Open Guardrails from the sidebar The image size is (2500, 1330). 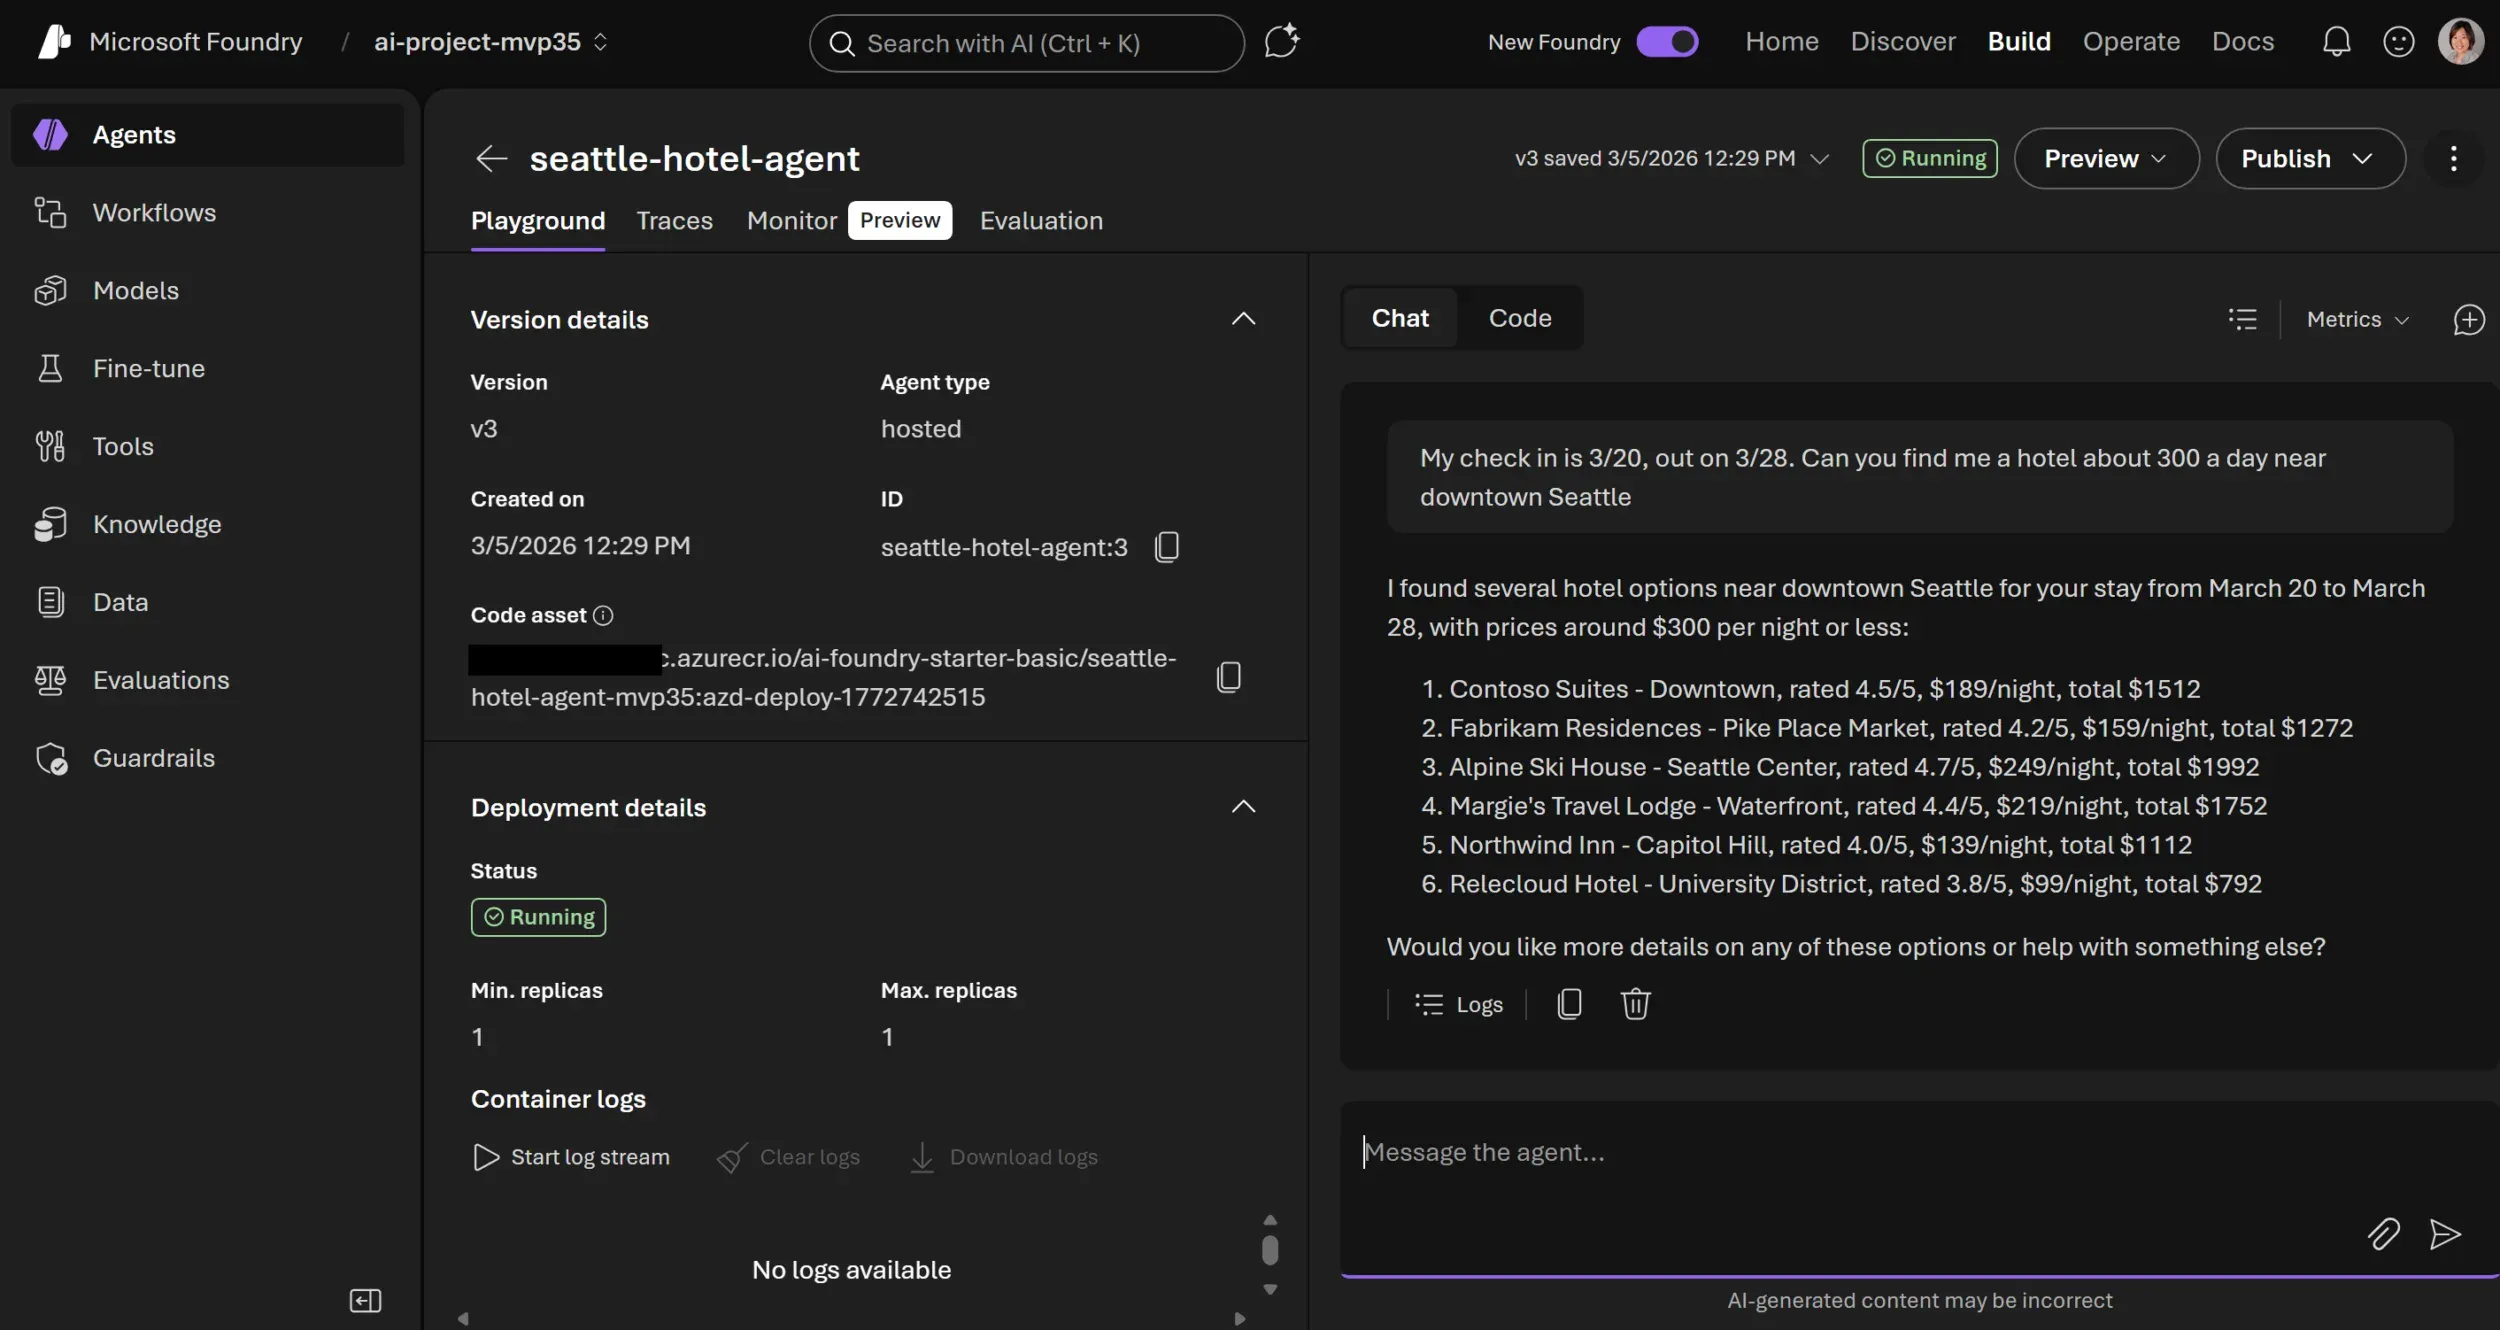coord(154,758)
